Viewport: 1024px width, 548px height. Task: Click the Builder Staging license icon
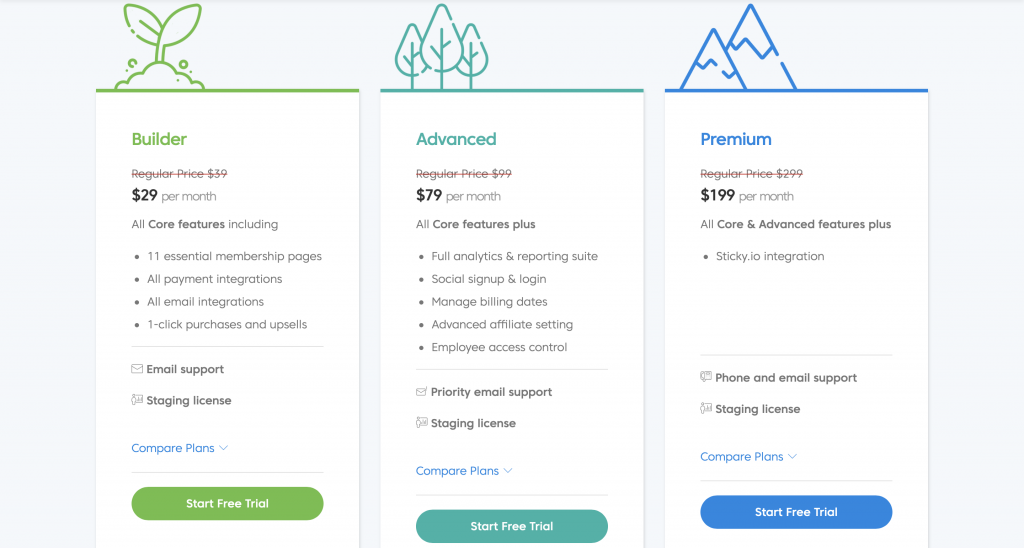click(137, 400)
